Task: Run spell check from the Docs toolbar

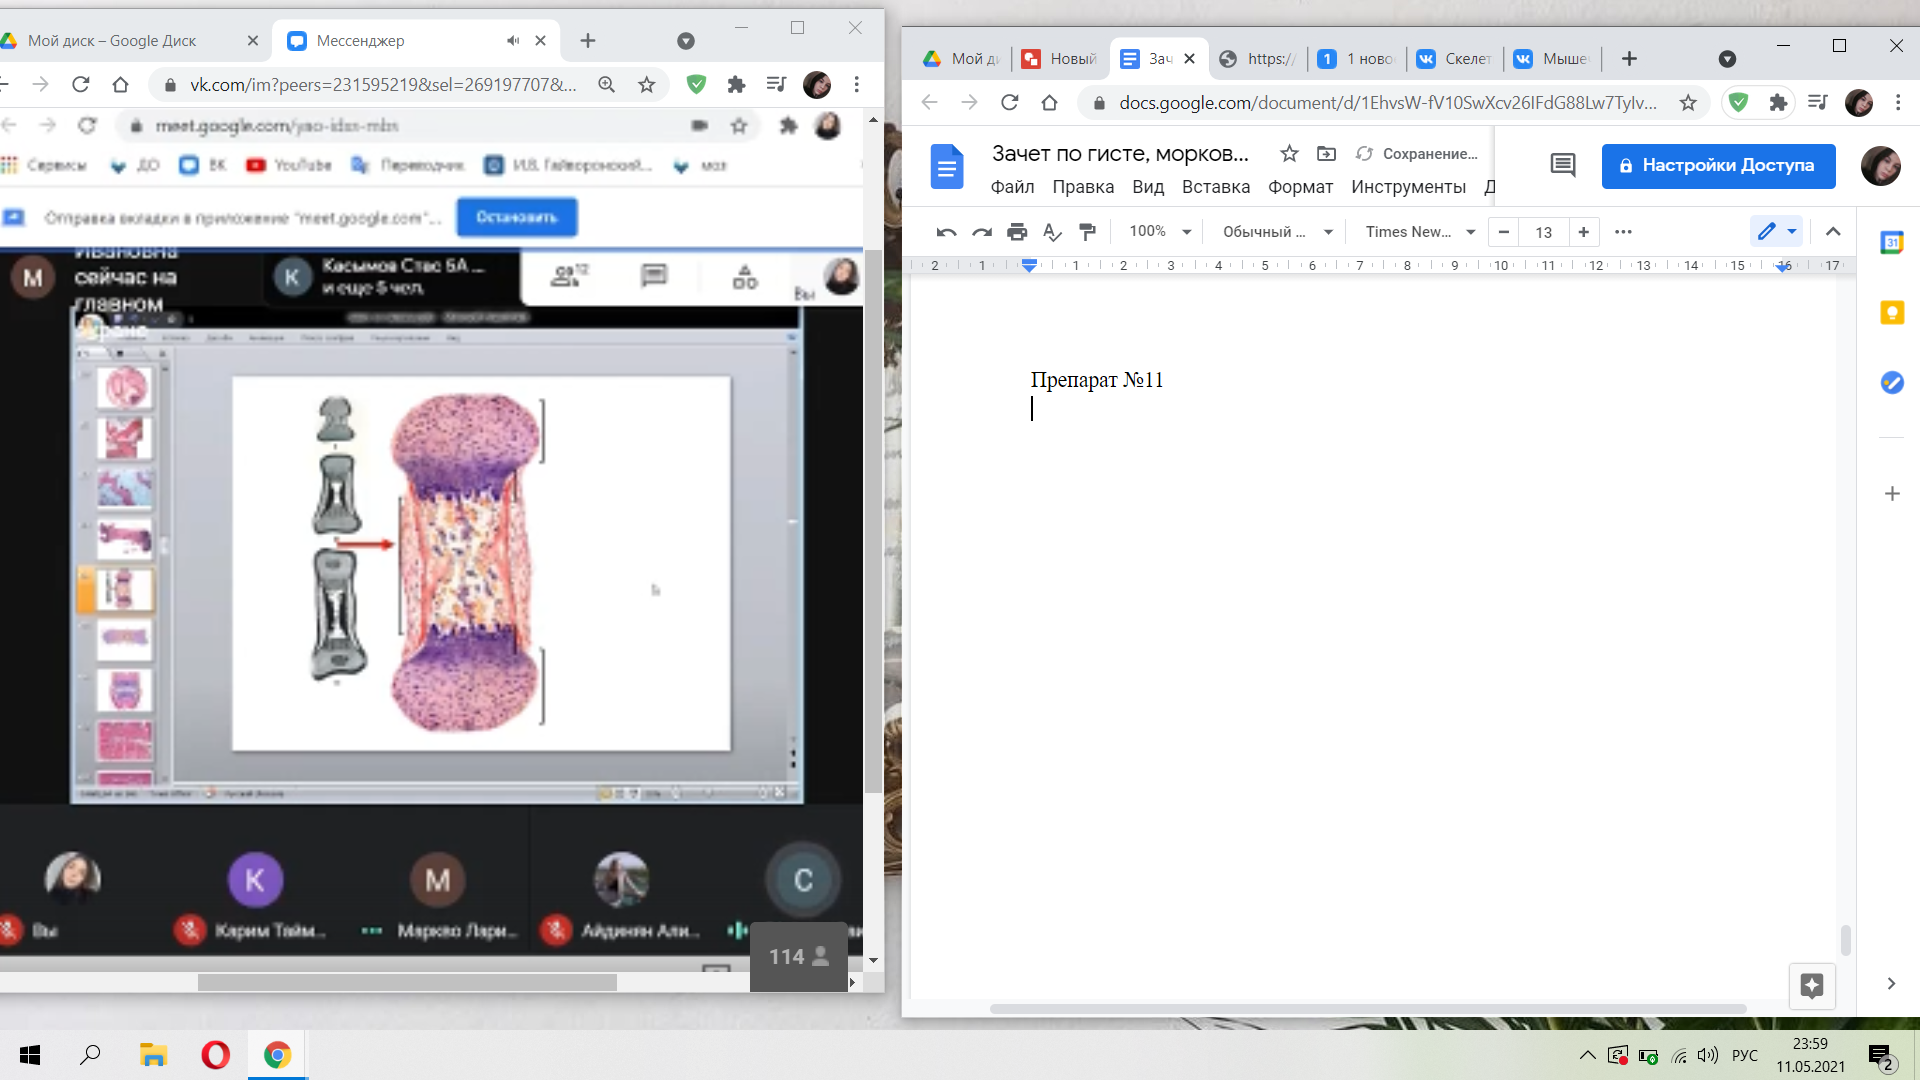Action: click(x=1052, y=232)
